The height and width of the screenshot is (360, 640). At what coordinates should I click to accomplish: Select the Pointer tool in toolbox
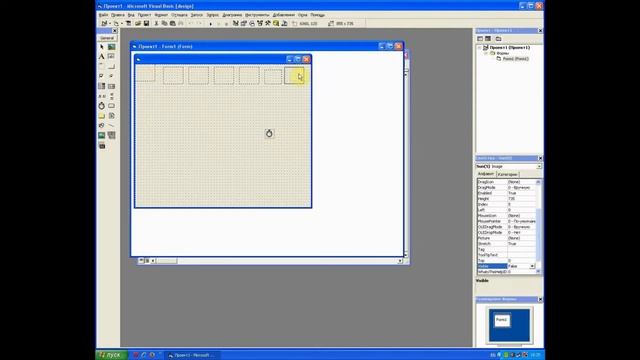point(102,47)
